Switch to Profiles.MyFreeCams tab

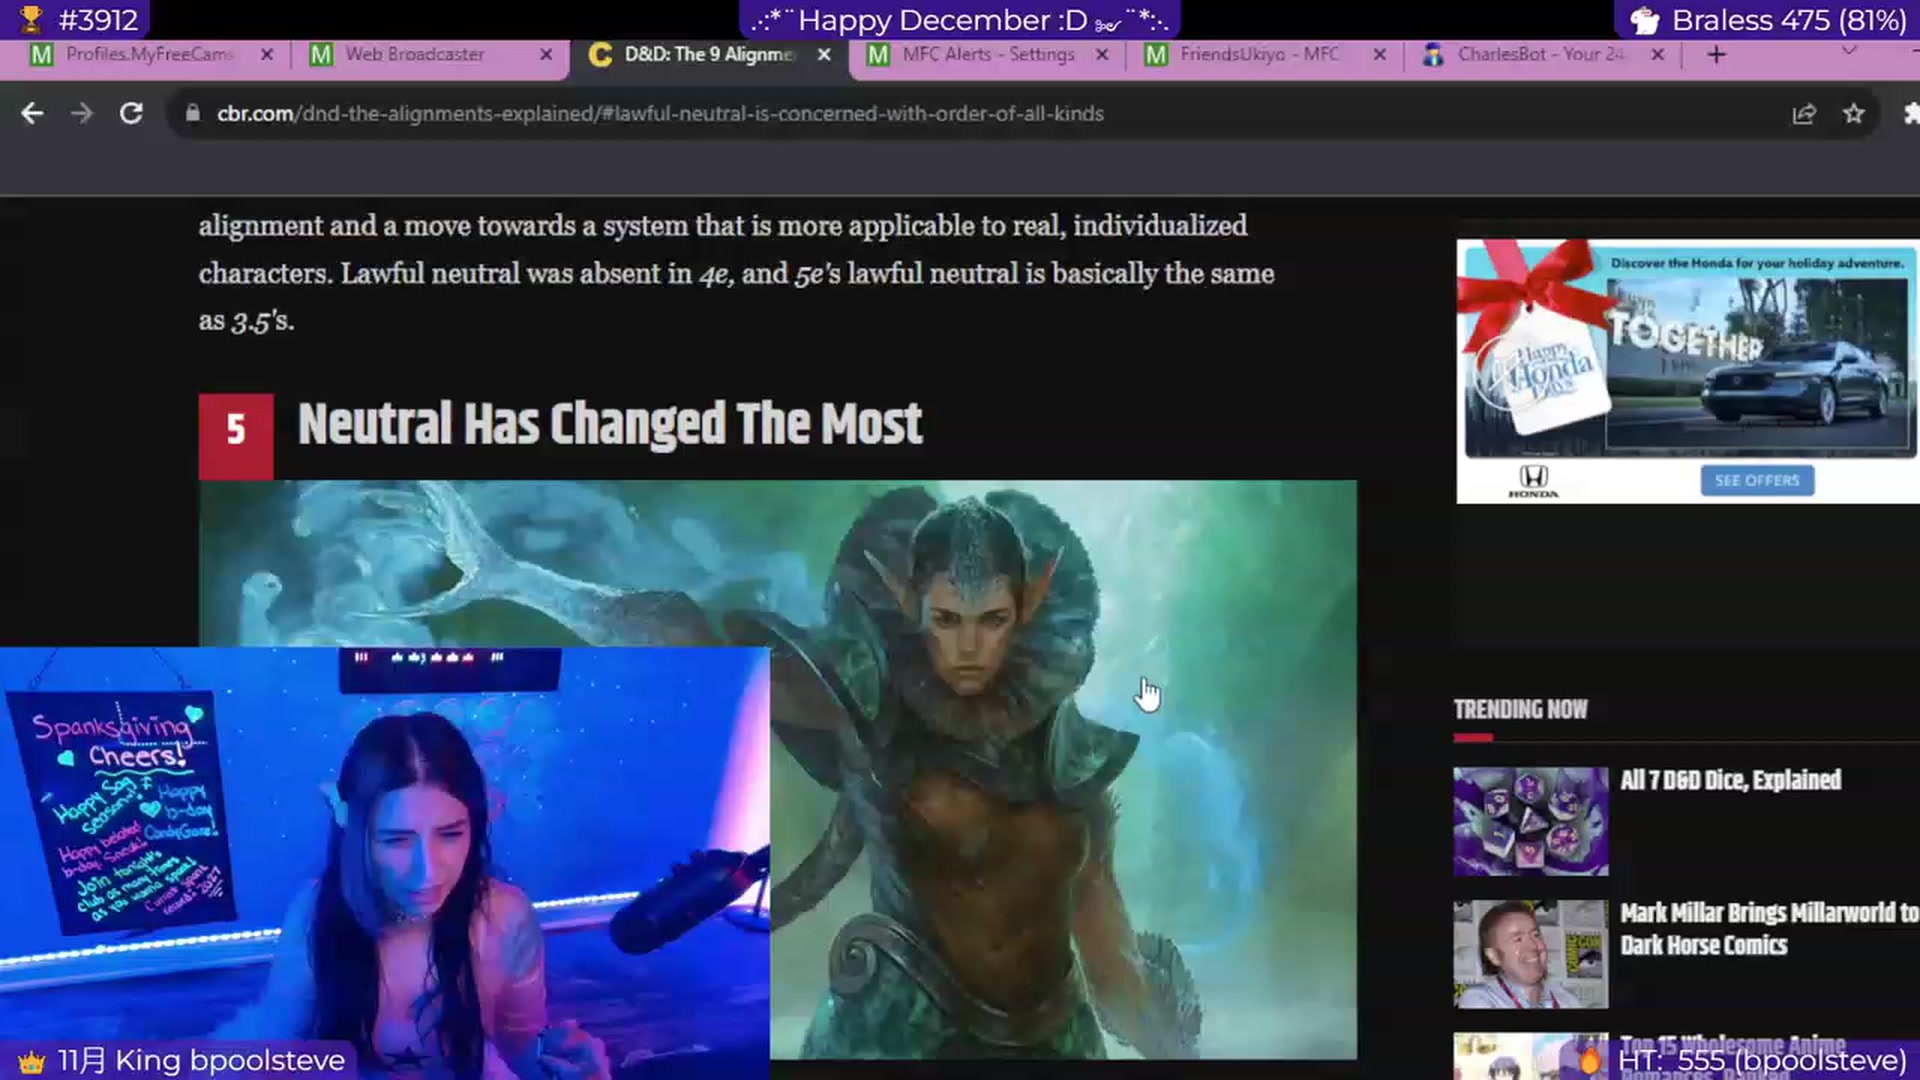pyautogui.click(x=148, y=54)
